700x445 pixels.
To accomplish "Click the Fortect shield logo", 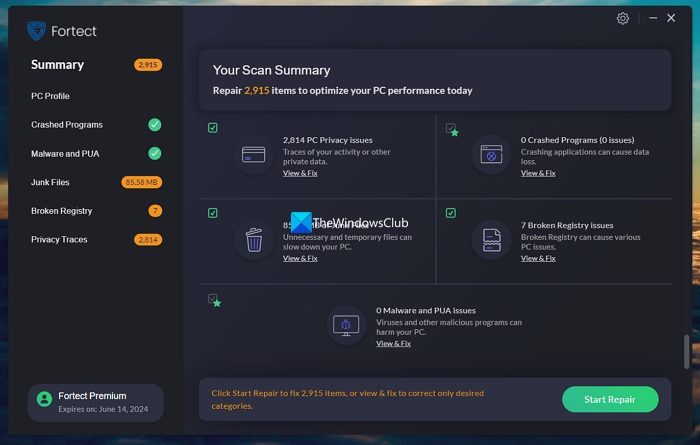I will 36,31.
